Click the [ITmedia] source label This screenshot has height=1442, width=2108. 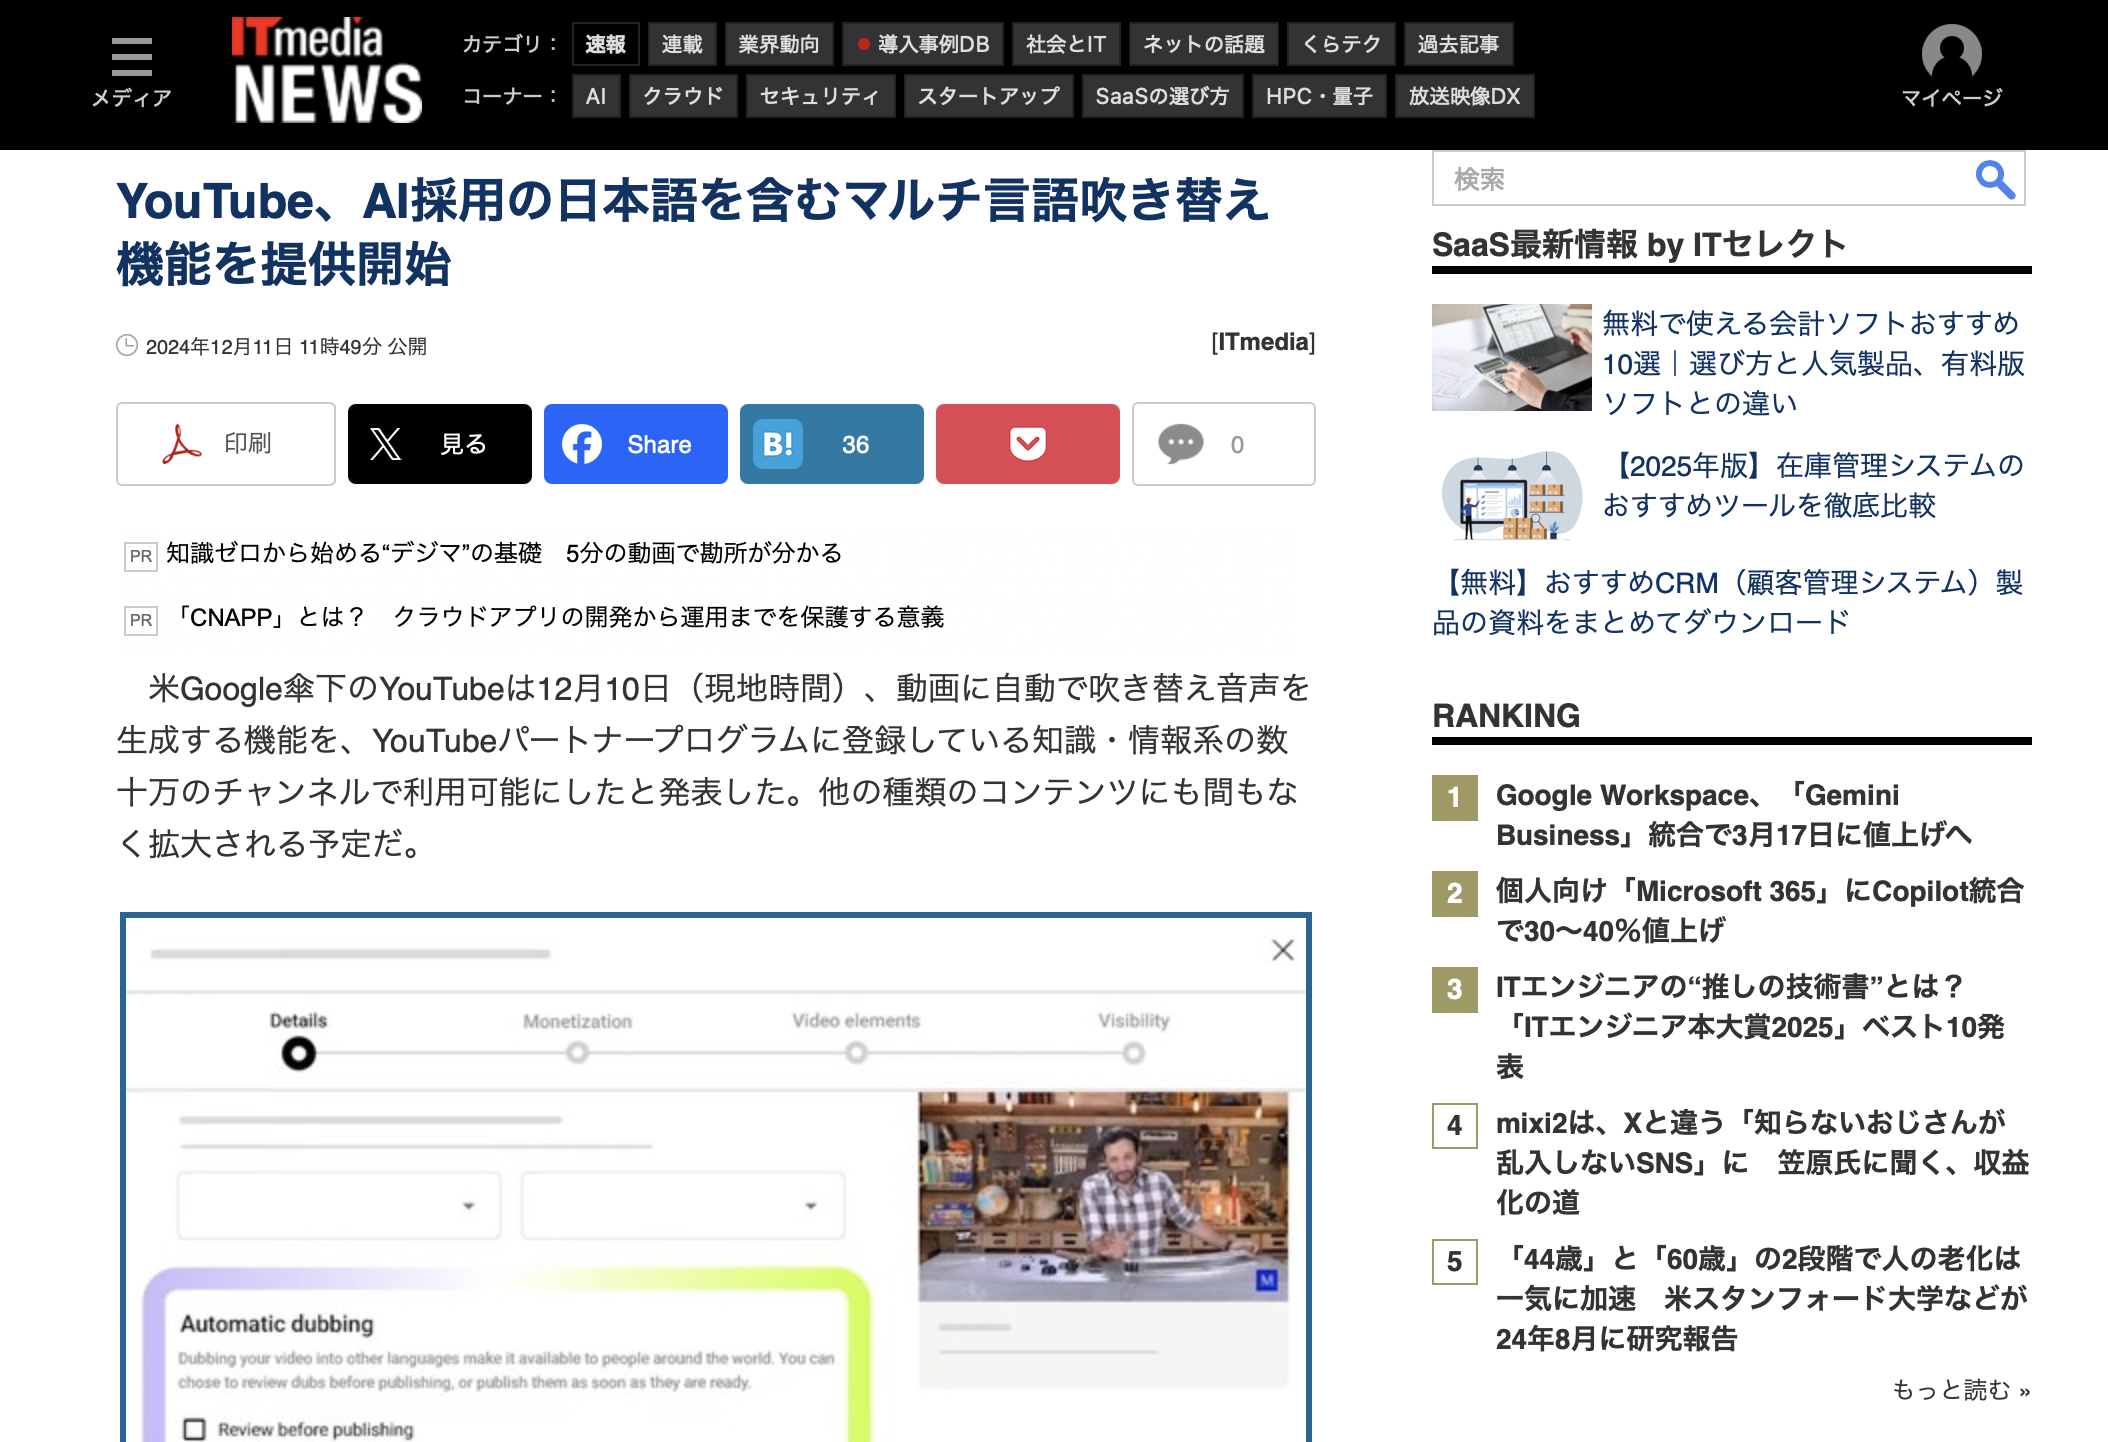coord(1263,342)
